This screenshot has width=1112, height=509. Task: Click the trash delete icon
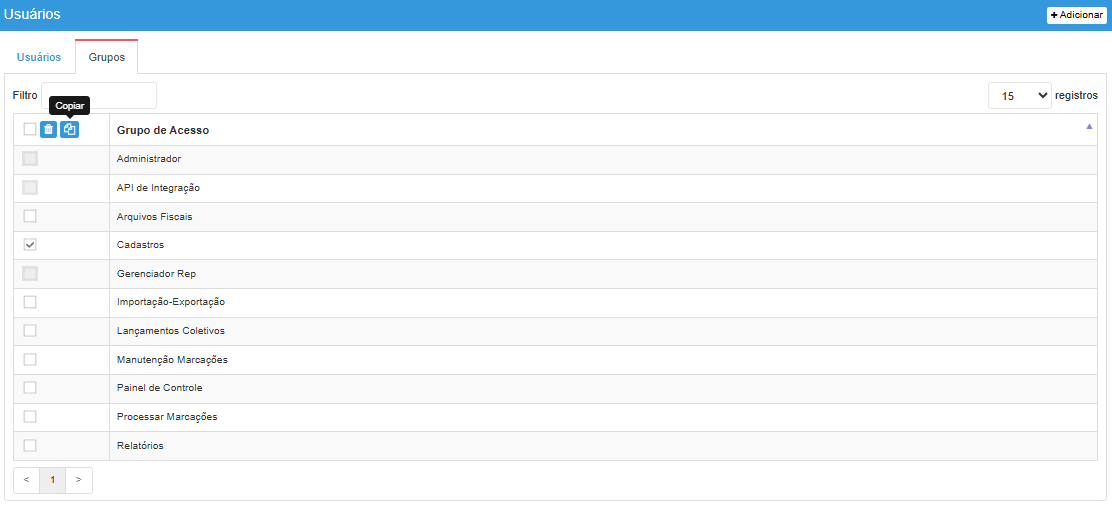[48, 130]
